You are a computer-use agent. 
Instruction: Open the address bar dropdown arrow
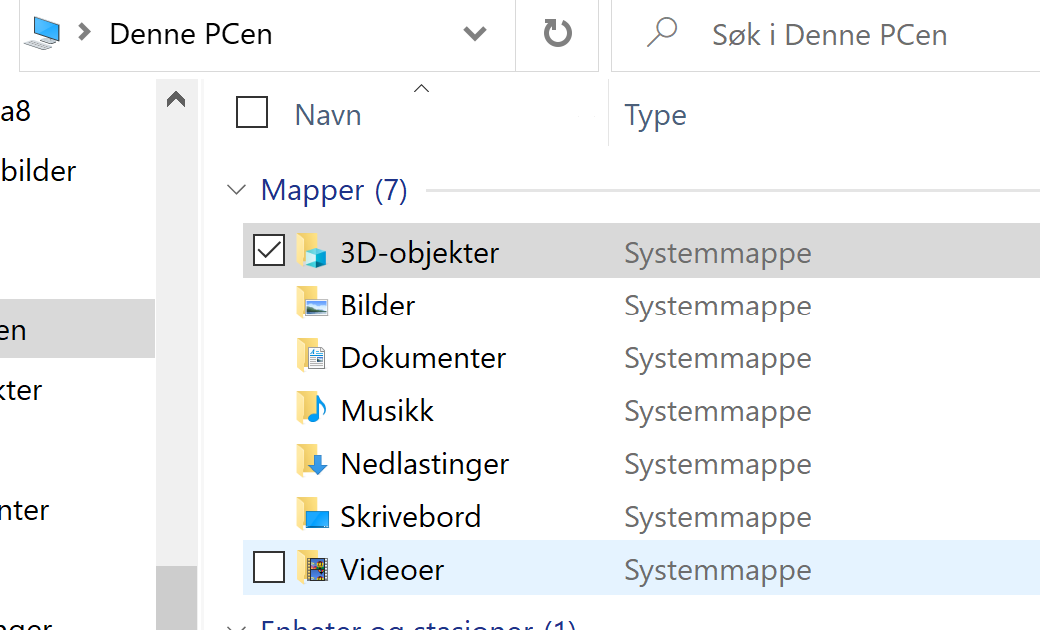[474, 33]
